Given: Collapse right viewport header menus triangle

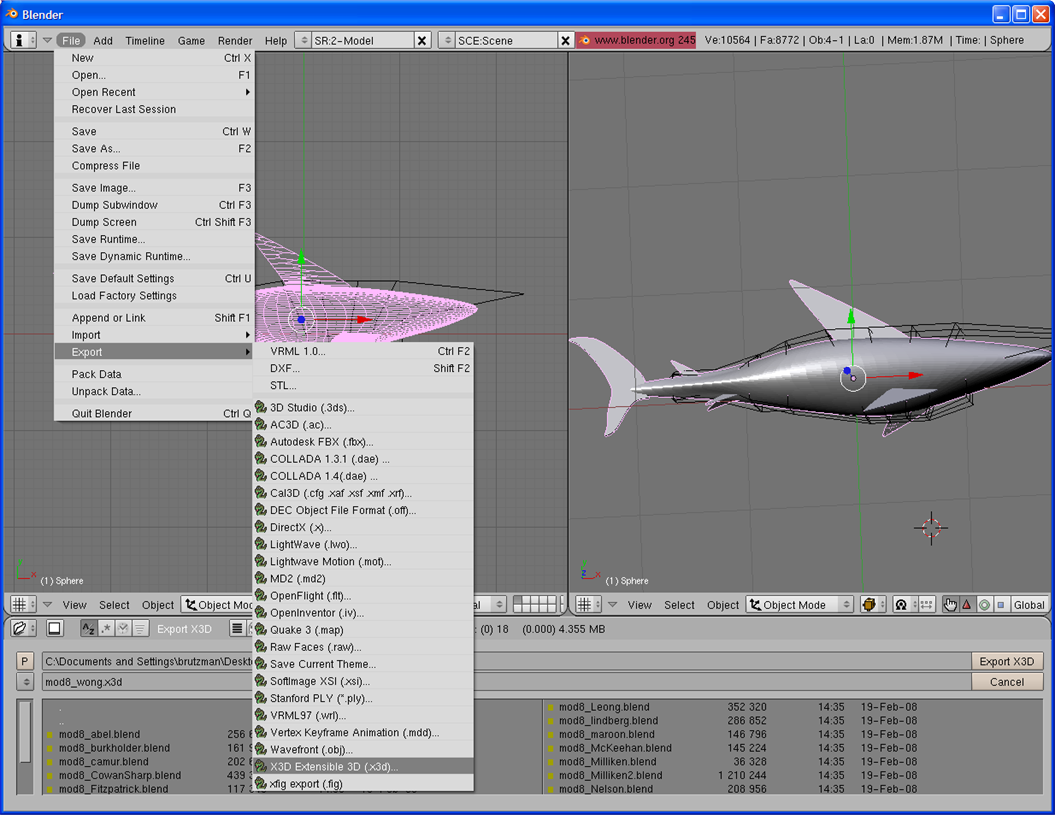Looking at the screenshot, I should pos(612,605).
